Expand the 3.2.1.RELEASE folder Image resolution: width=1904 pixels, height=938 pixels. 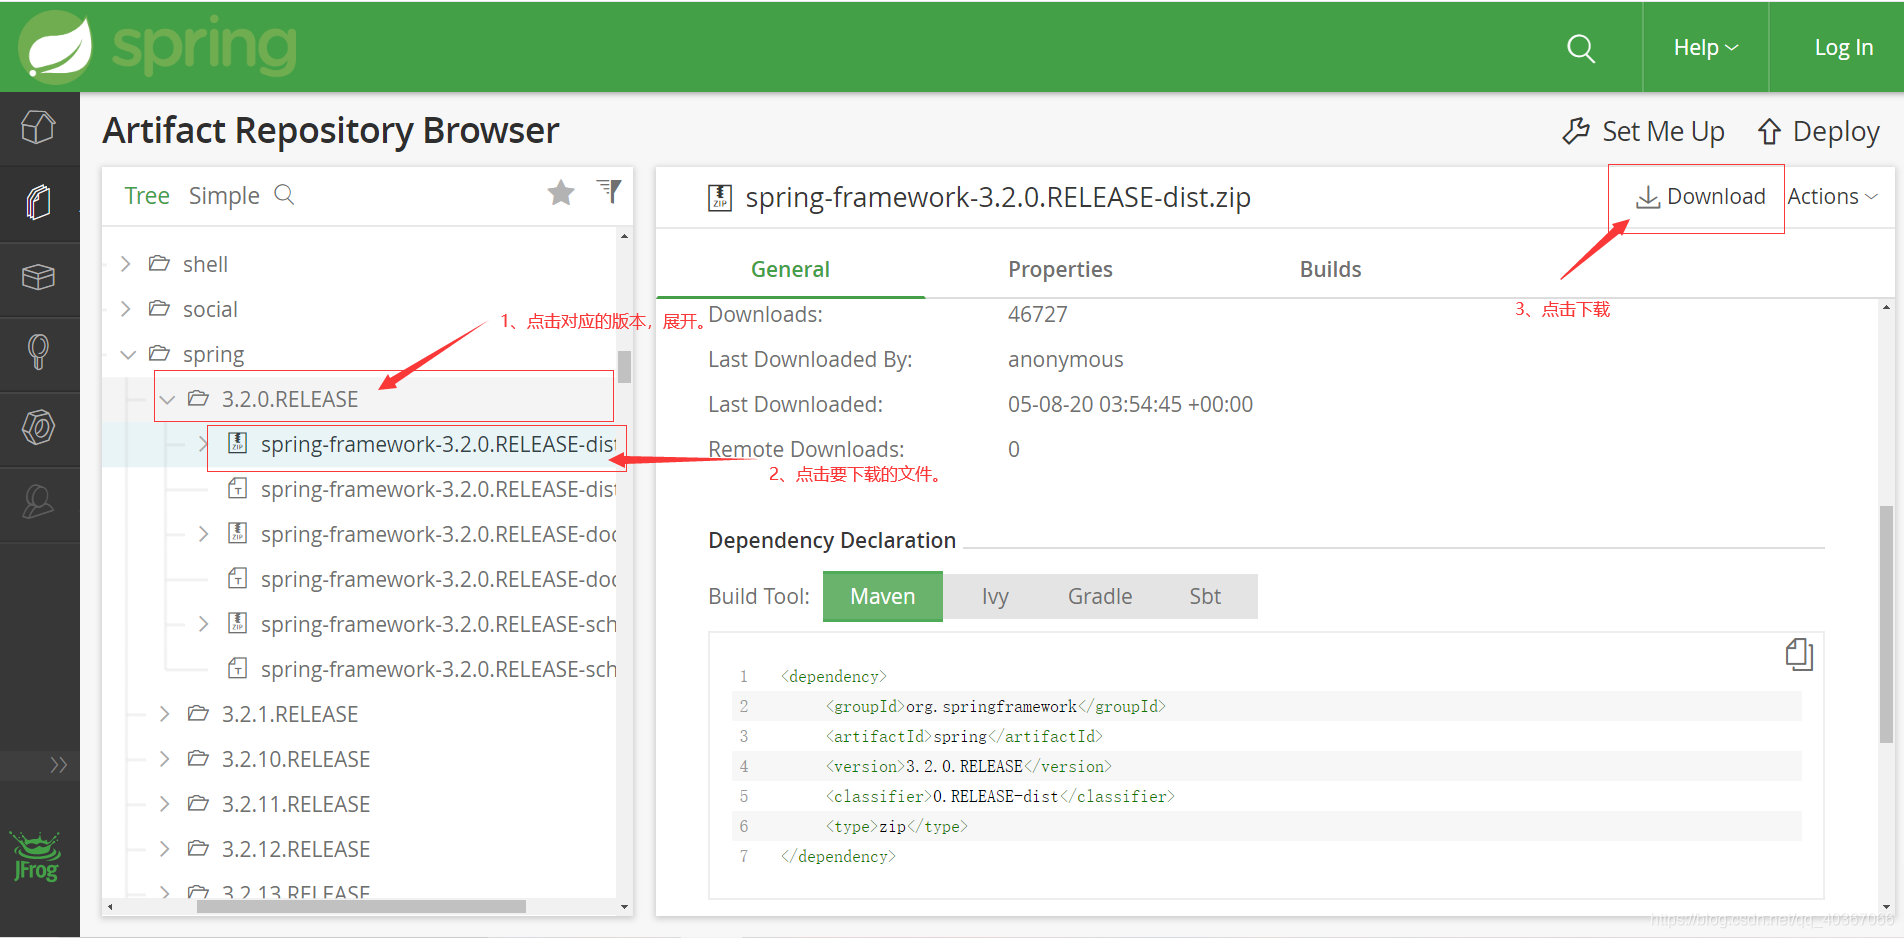164,714
